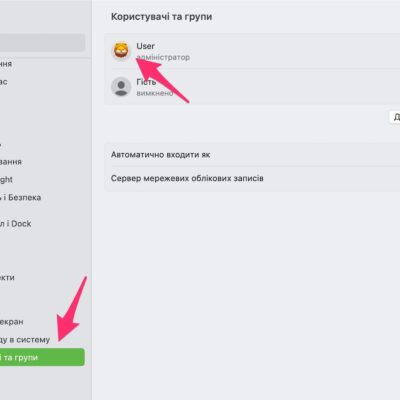Select the User administrator account row
Viewport: 400px width, 400px height.
click(x=252, y=51)
